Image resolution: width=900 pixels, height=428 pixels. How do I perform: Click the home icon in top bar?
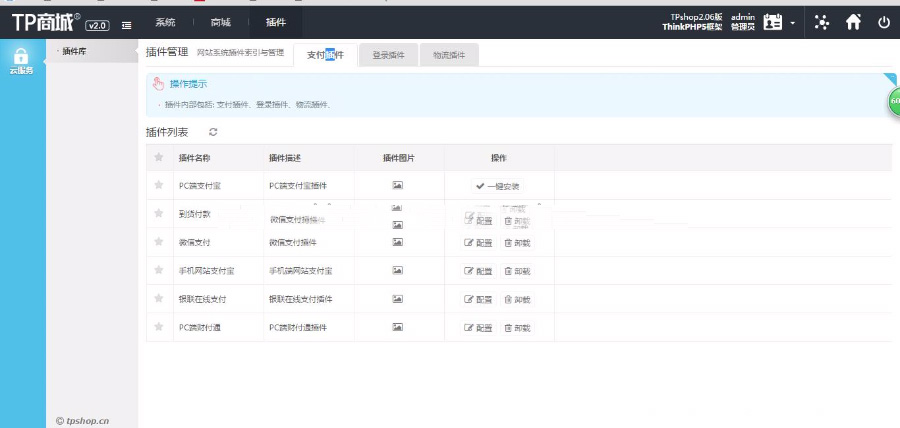(853, 22)
